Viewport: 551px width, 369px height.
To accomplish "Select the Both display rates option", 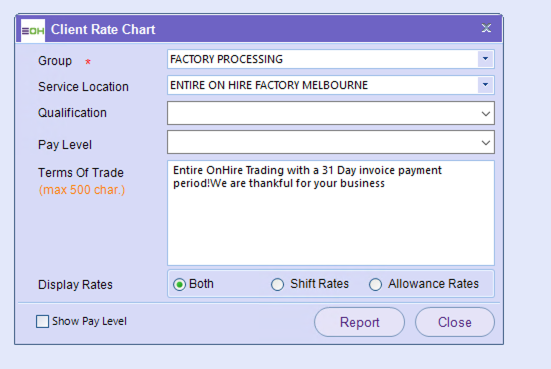I will [x=179, y=284].
